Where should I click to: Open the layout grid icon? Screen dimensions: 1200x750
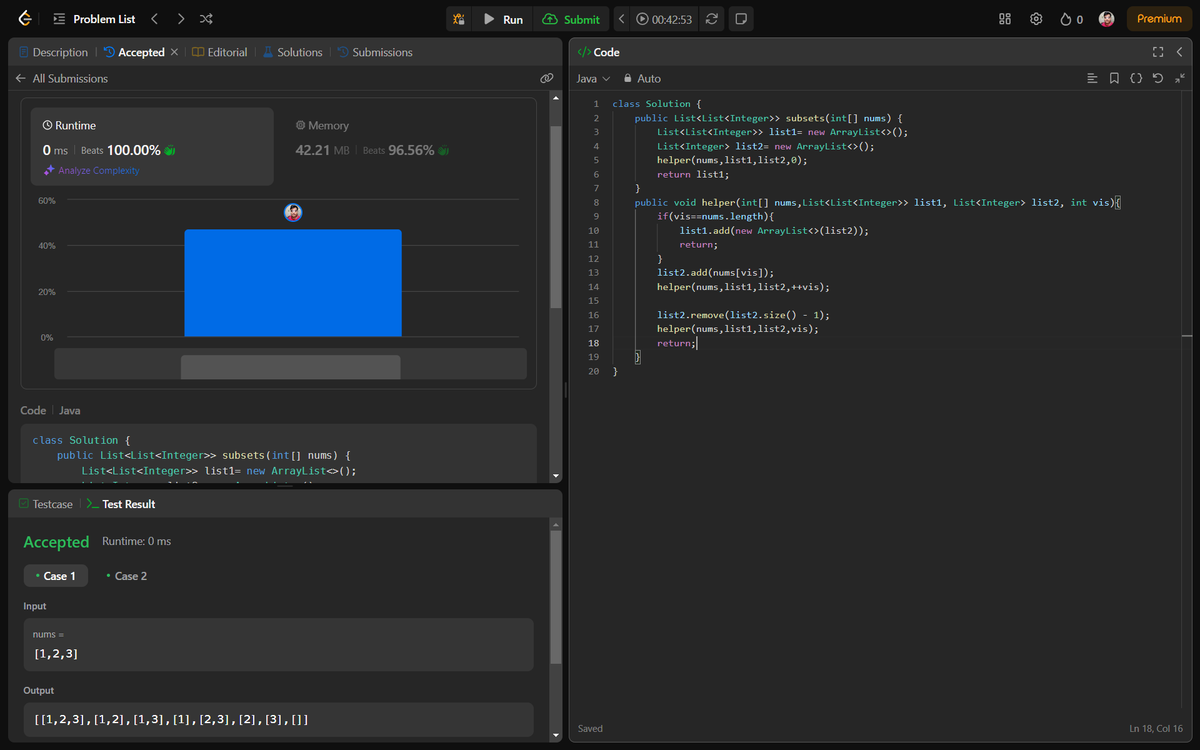tap(1006, 19)
